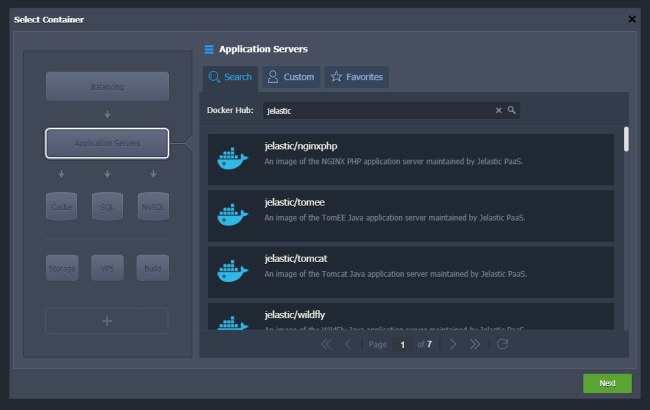
Task: Click the Docker whale icon for nginxphp
Action: click(233, 158)
